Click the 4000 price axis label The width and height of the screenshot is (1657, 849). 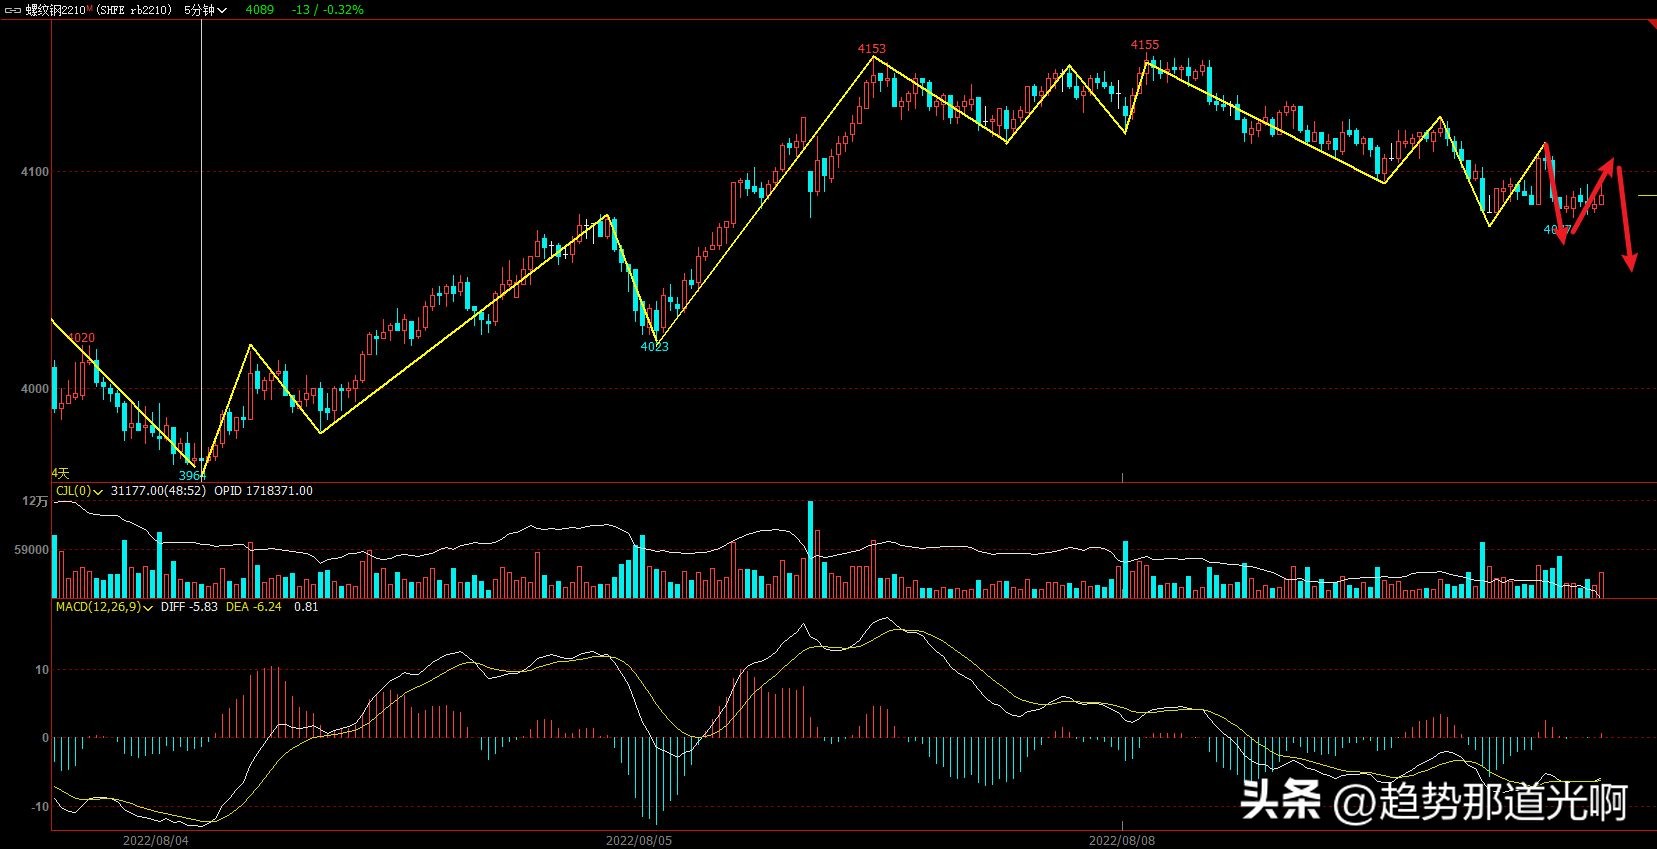pos(35,389)
